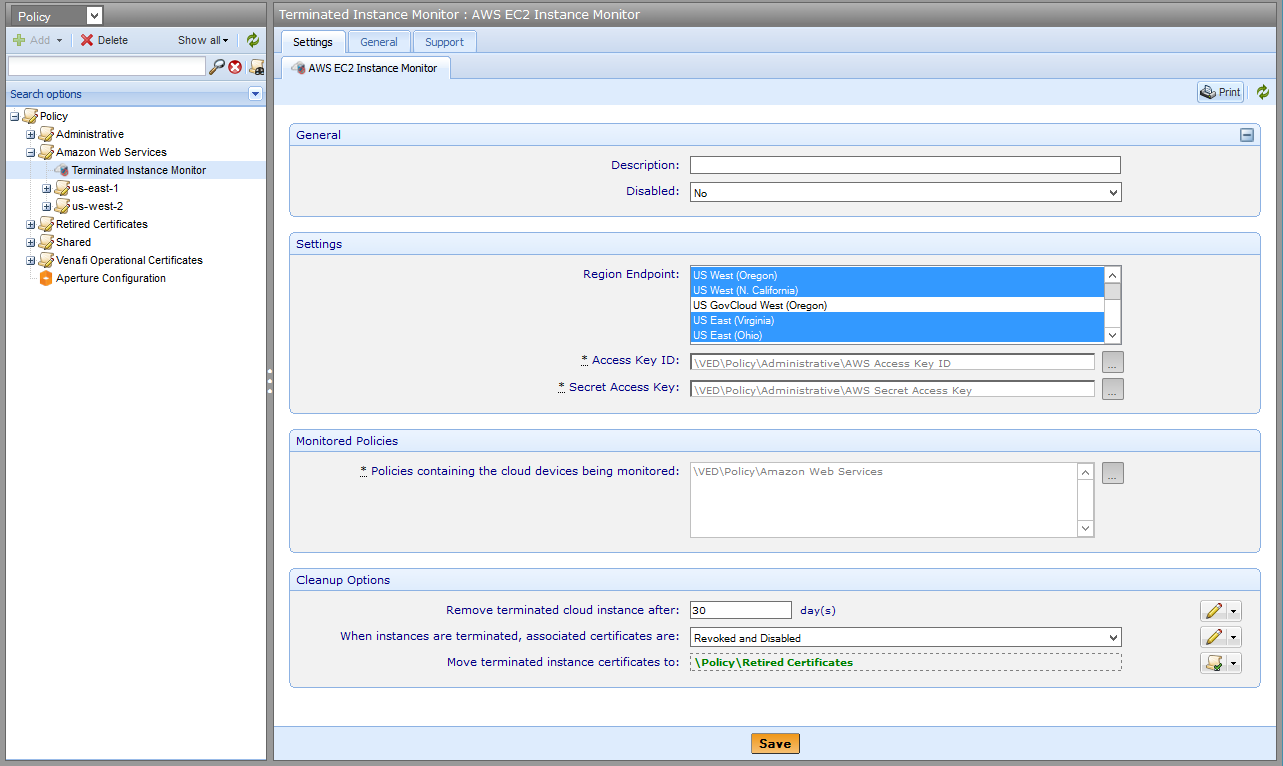The image size is (1283, 766).
Task: Open the Show all dropdown menu
Action: pyautogui.click(x=203, y=40)
